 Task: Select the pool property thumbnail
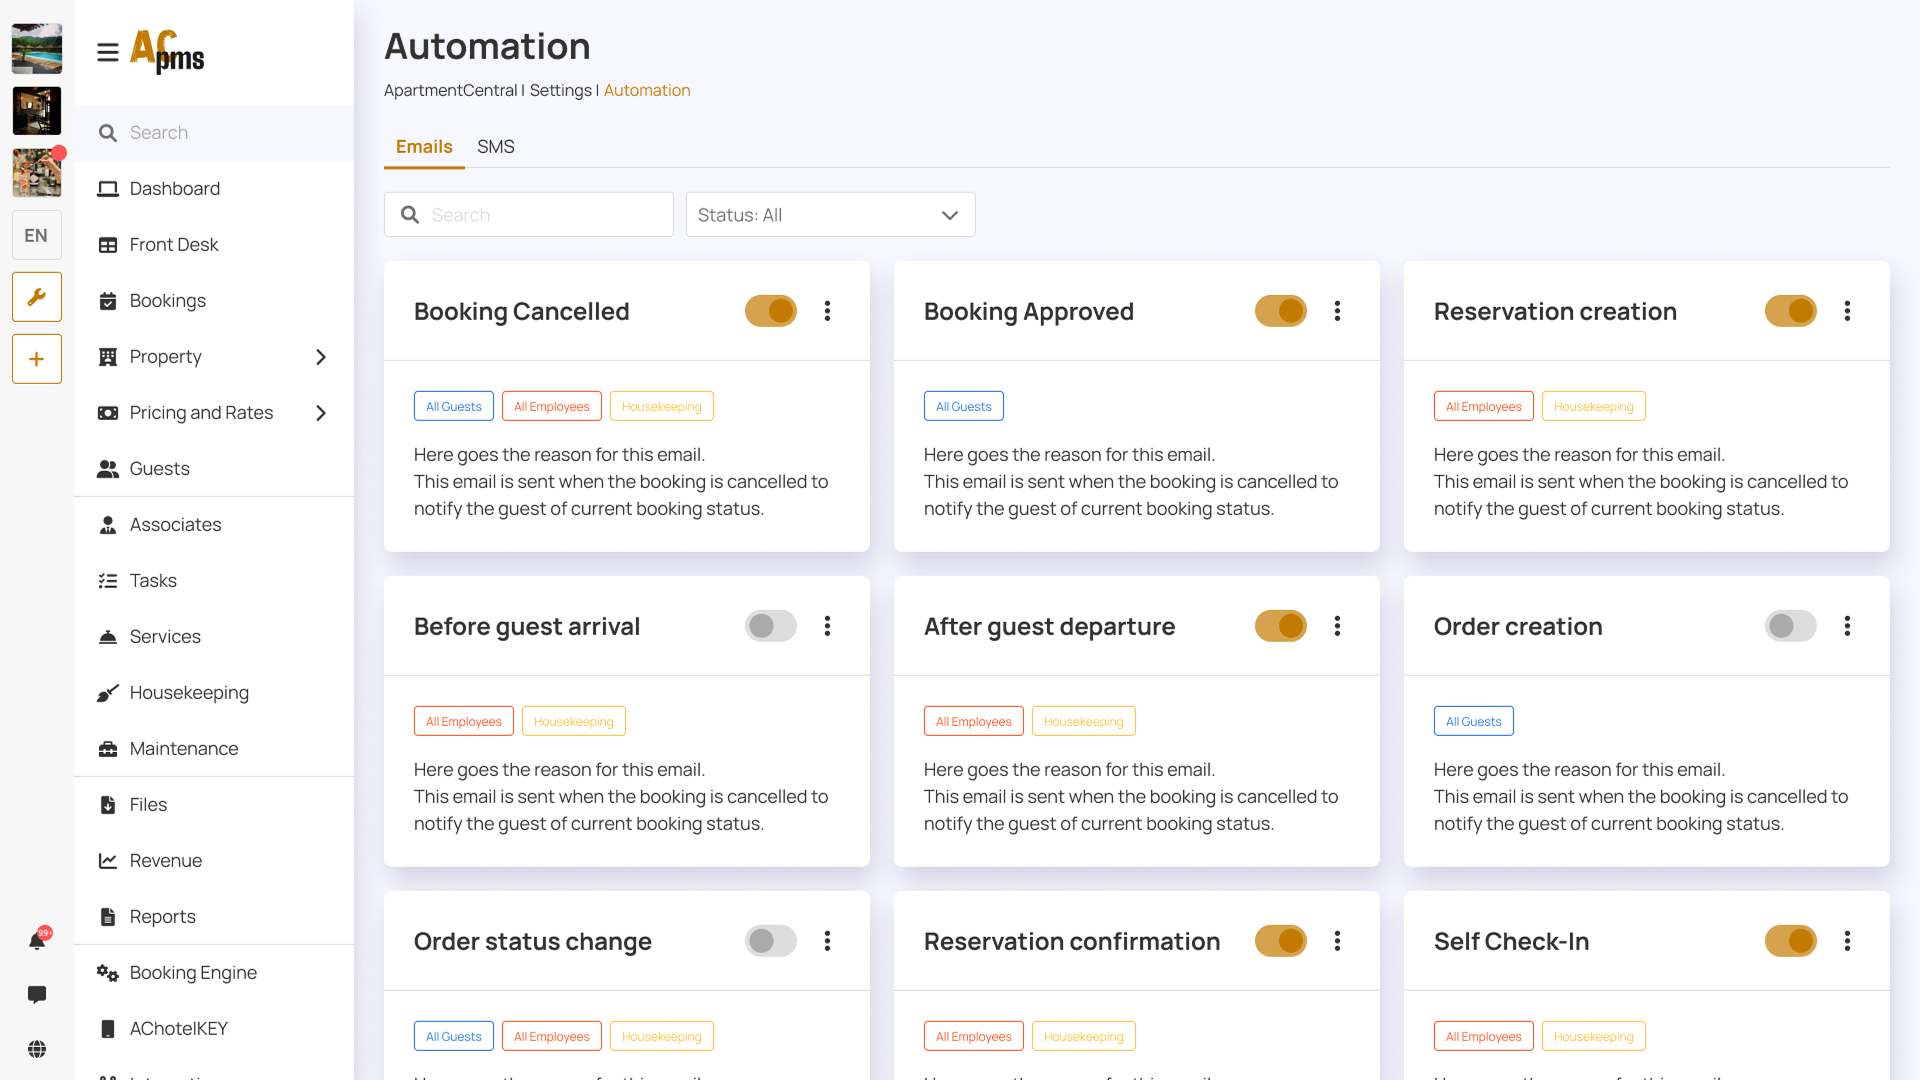[37, 49]
